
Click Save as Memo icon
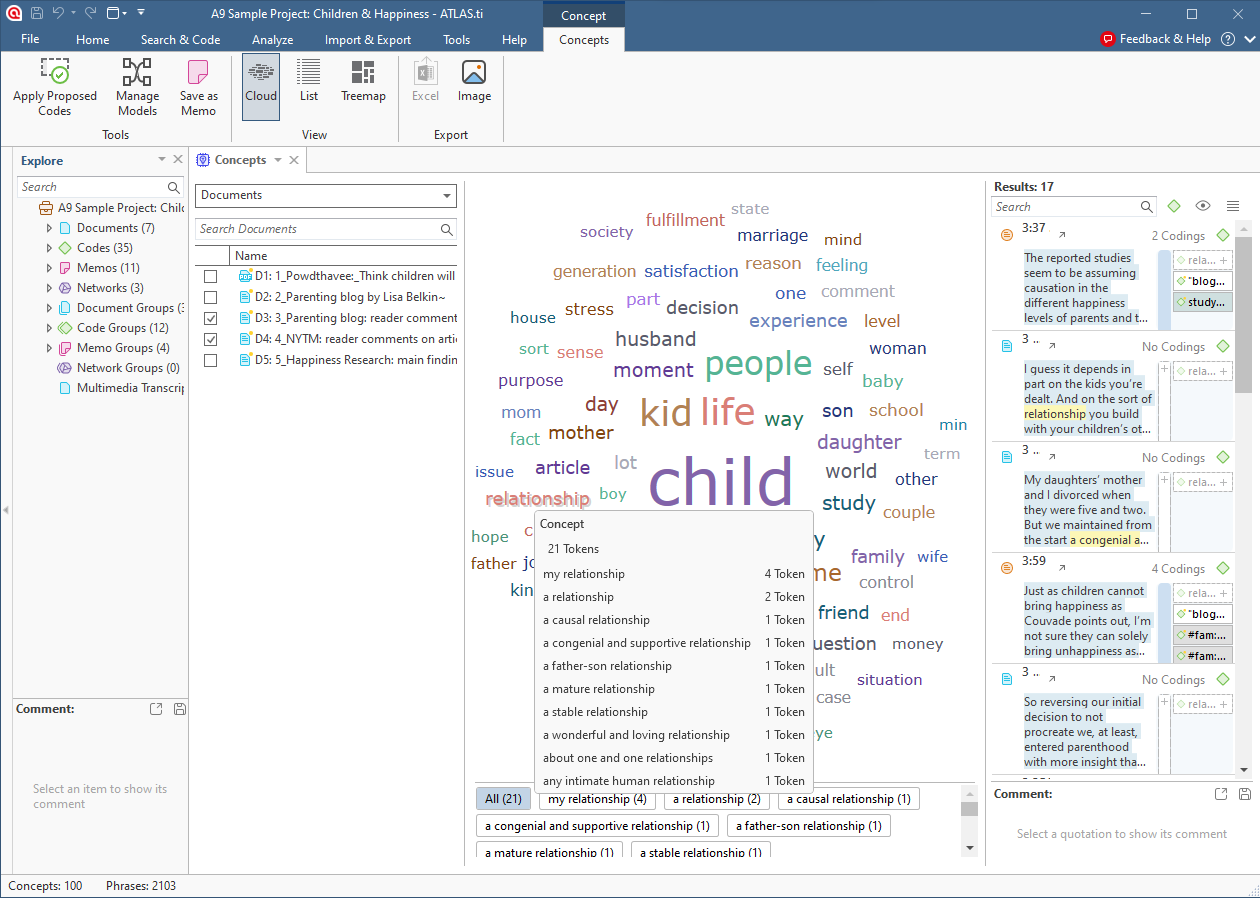pos(198,74)
